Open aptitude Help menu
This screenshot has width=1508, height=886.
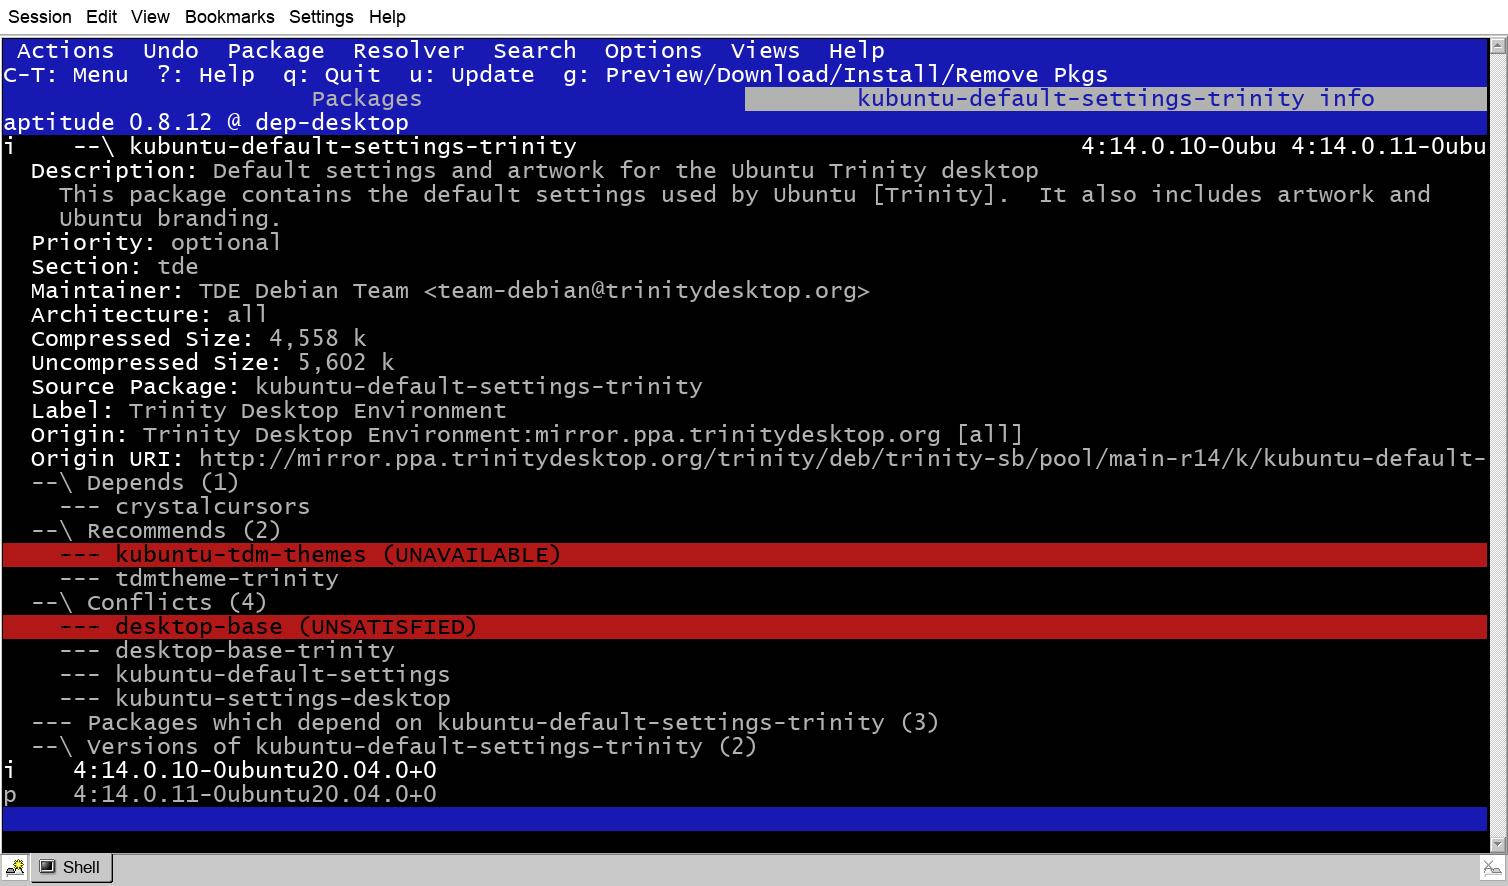[x=856, y=51]
